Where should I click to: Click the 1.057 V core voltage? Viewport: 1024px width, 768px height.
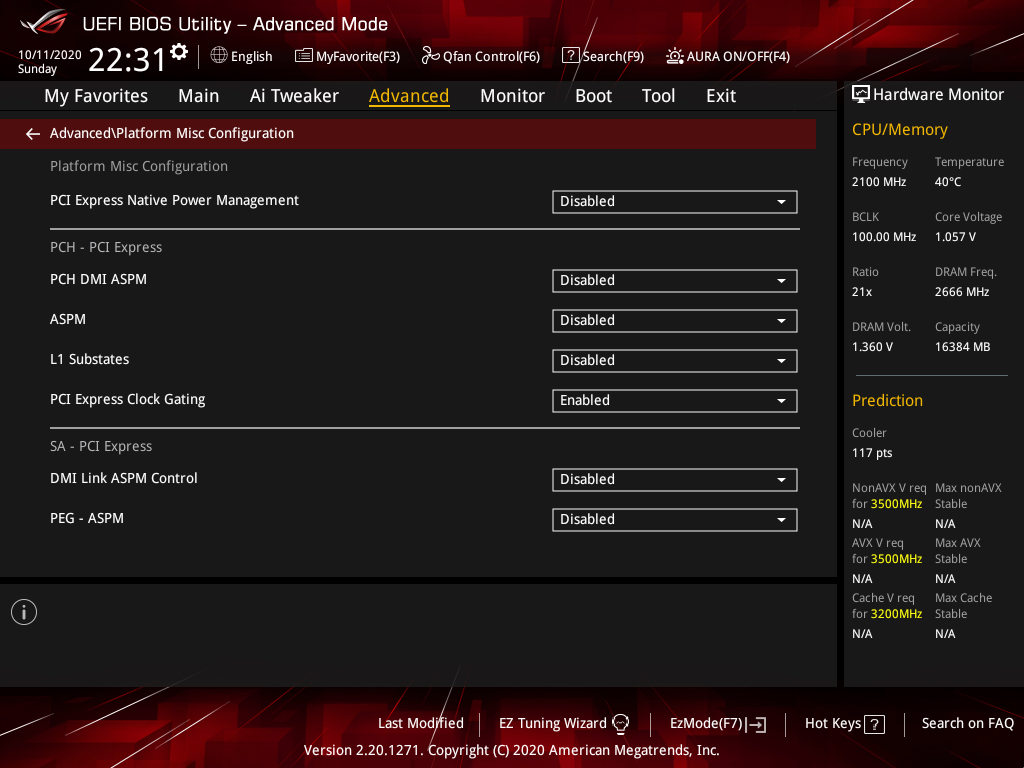(955, 237)
